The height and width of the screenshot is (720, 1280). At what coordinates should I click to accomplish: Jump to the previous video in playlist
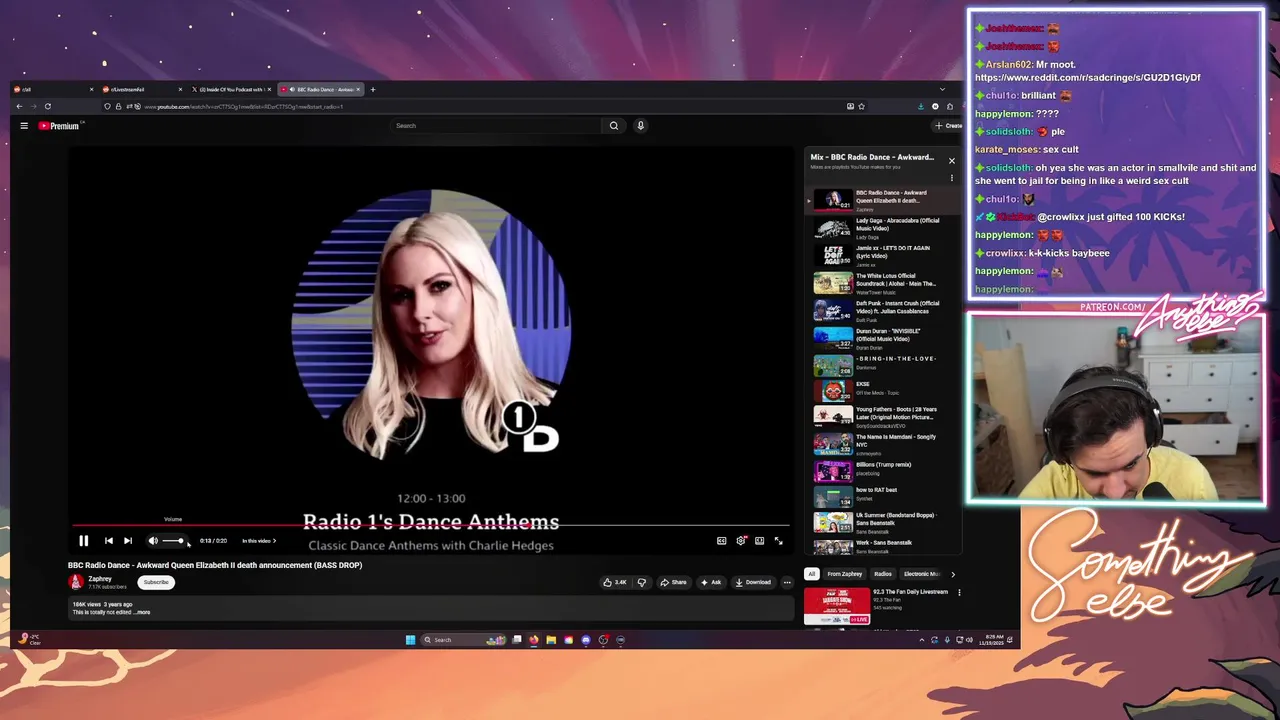[109, 541]
